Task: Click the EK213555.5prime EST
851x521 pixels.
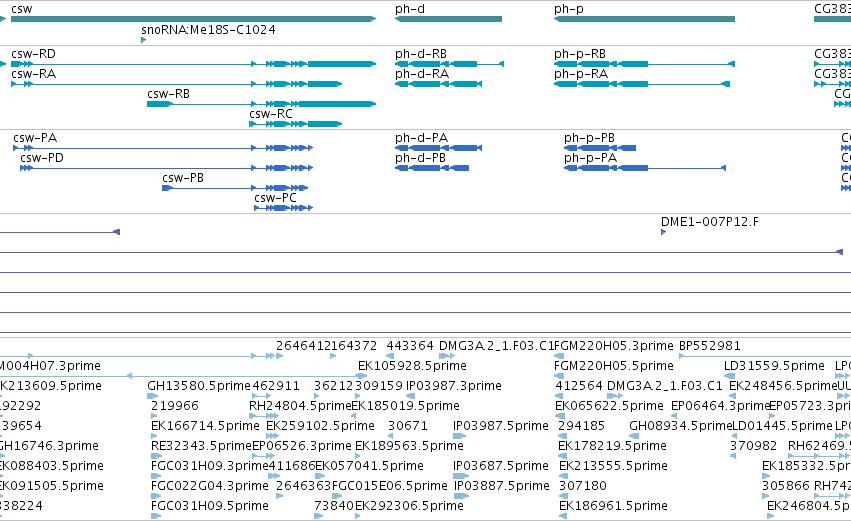Action: point(613,466)
